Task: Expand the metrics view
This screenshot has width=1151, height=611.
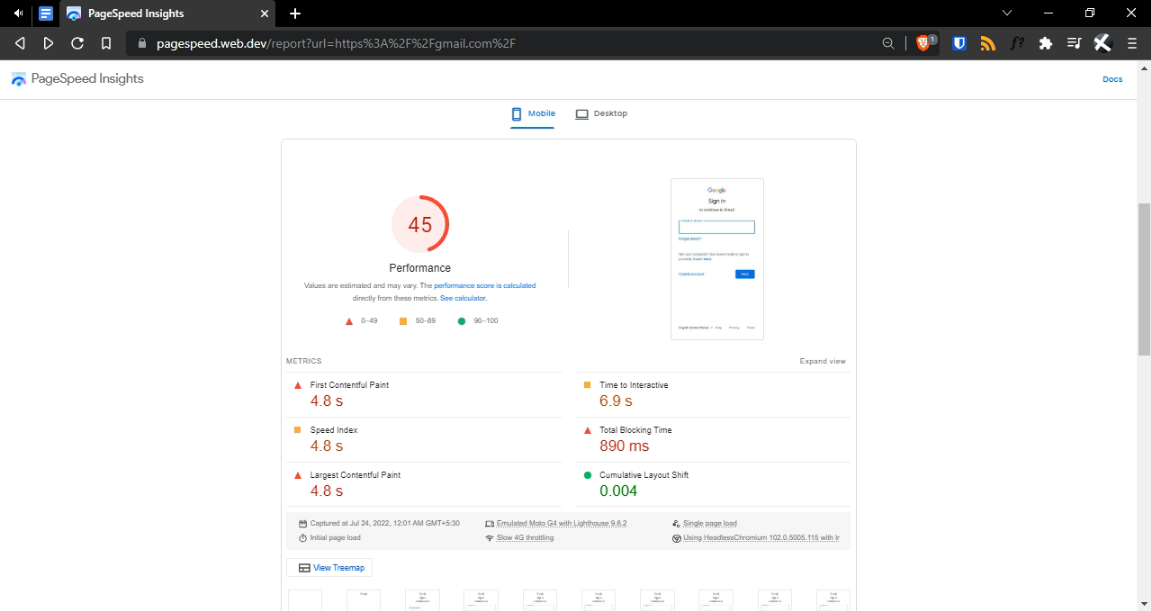Action: click(x=822, y=361)
